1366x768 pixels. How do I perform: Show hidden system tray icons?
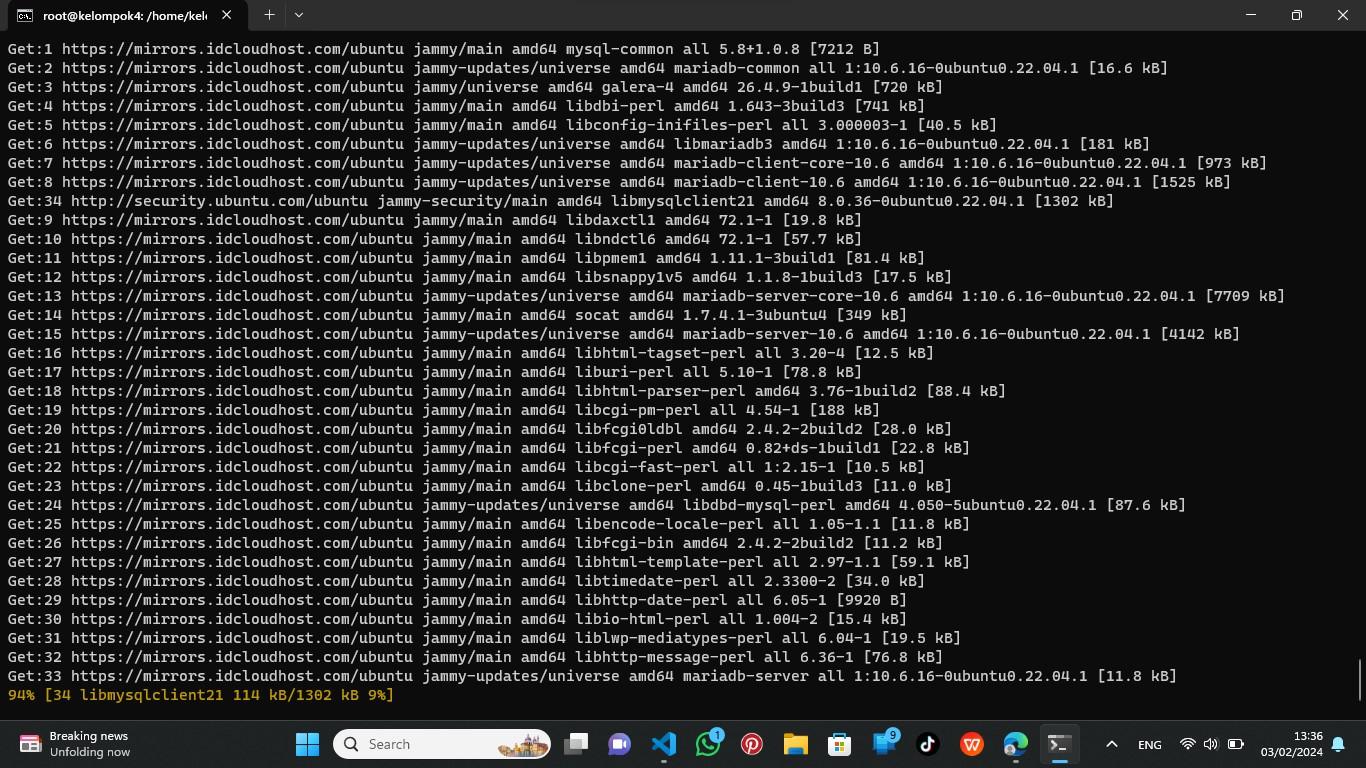(1111, 744)
